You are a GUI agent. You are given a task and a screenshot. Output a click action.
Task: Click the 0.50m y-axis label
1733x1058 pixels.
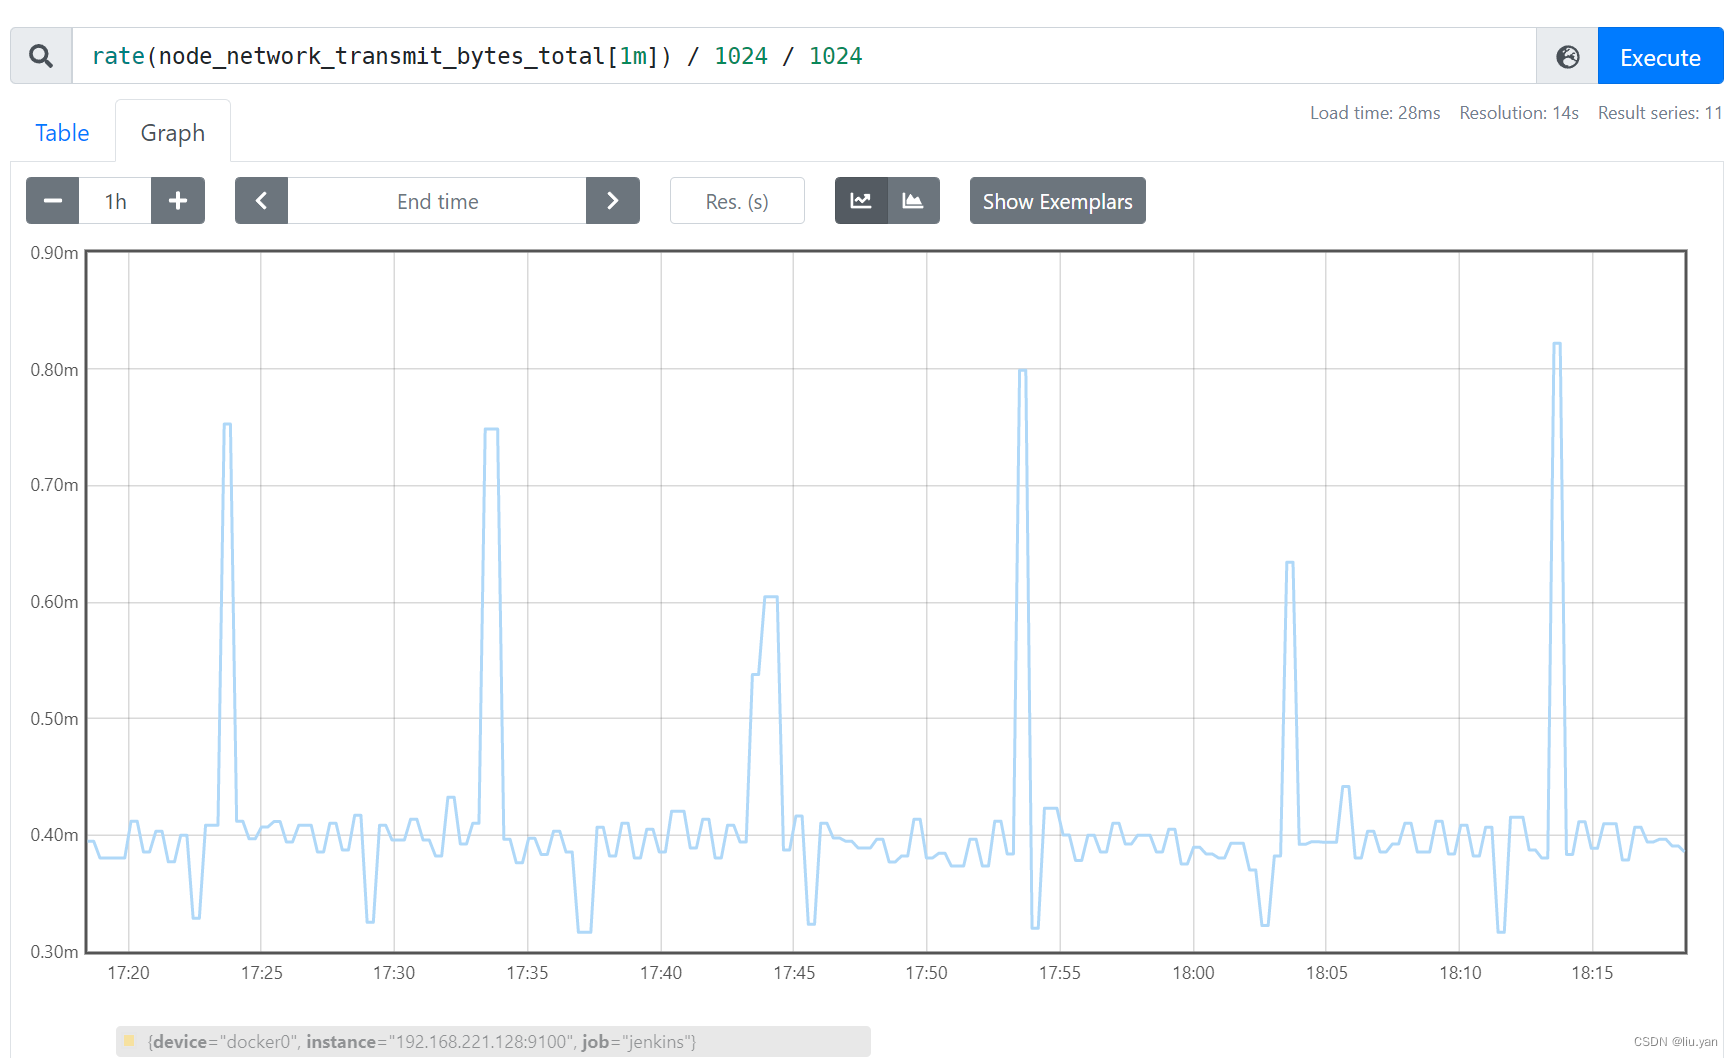tap(54, 719)
